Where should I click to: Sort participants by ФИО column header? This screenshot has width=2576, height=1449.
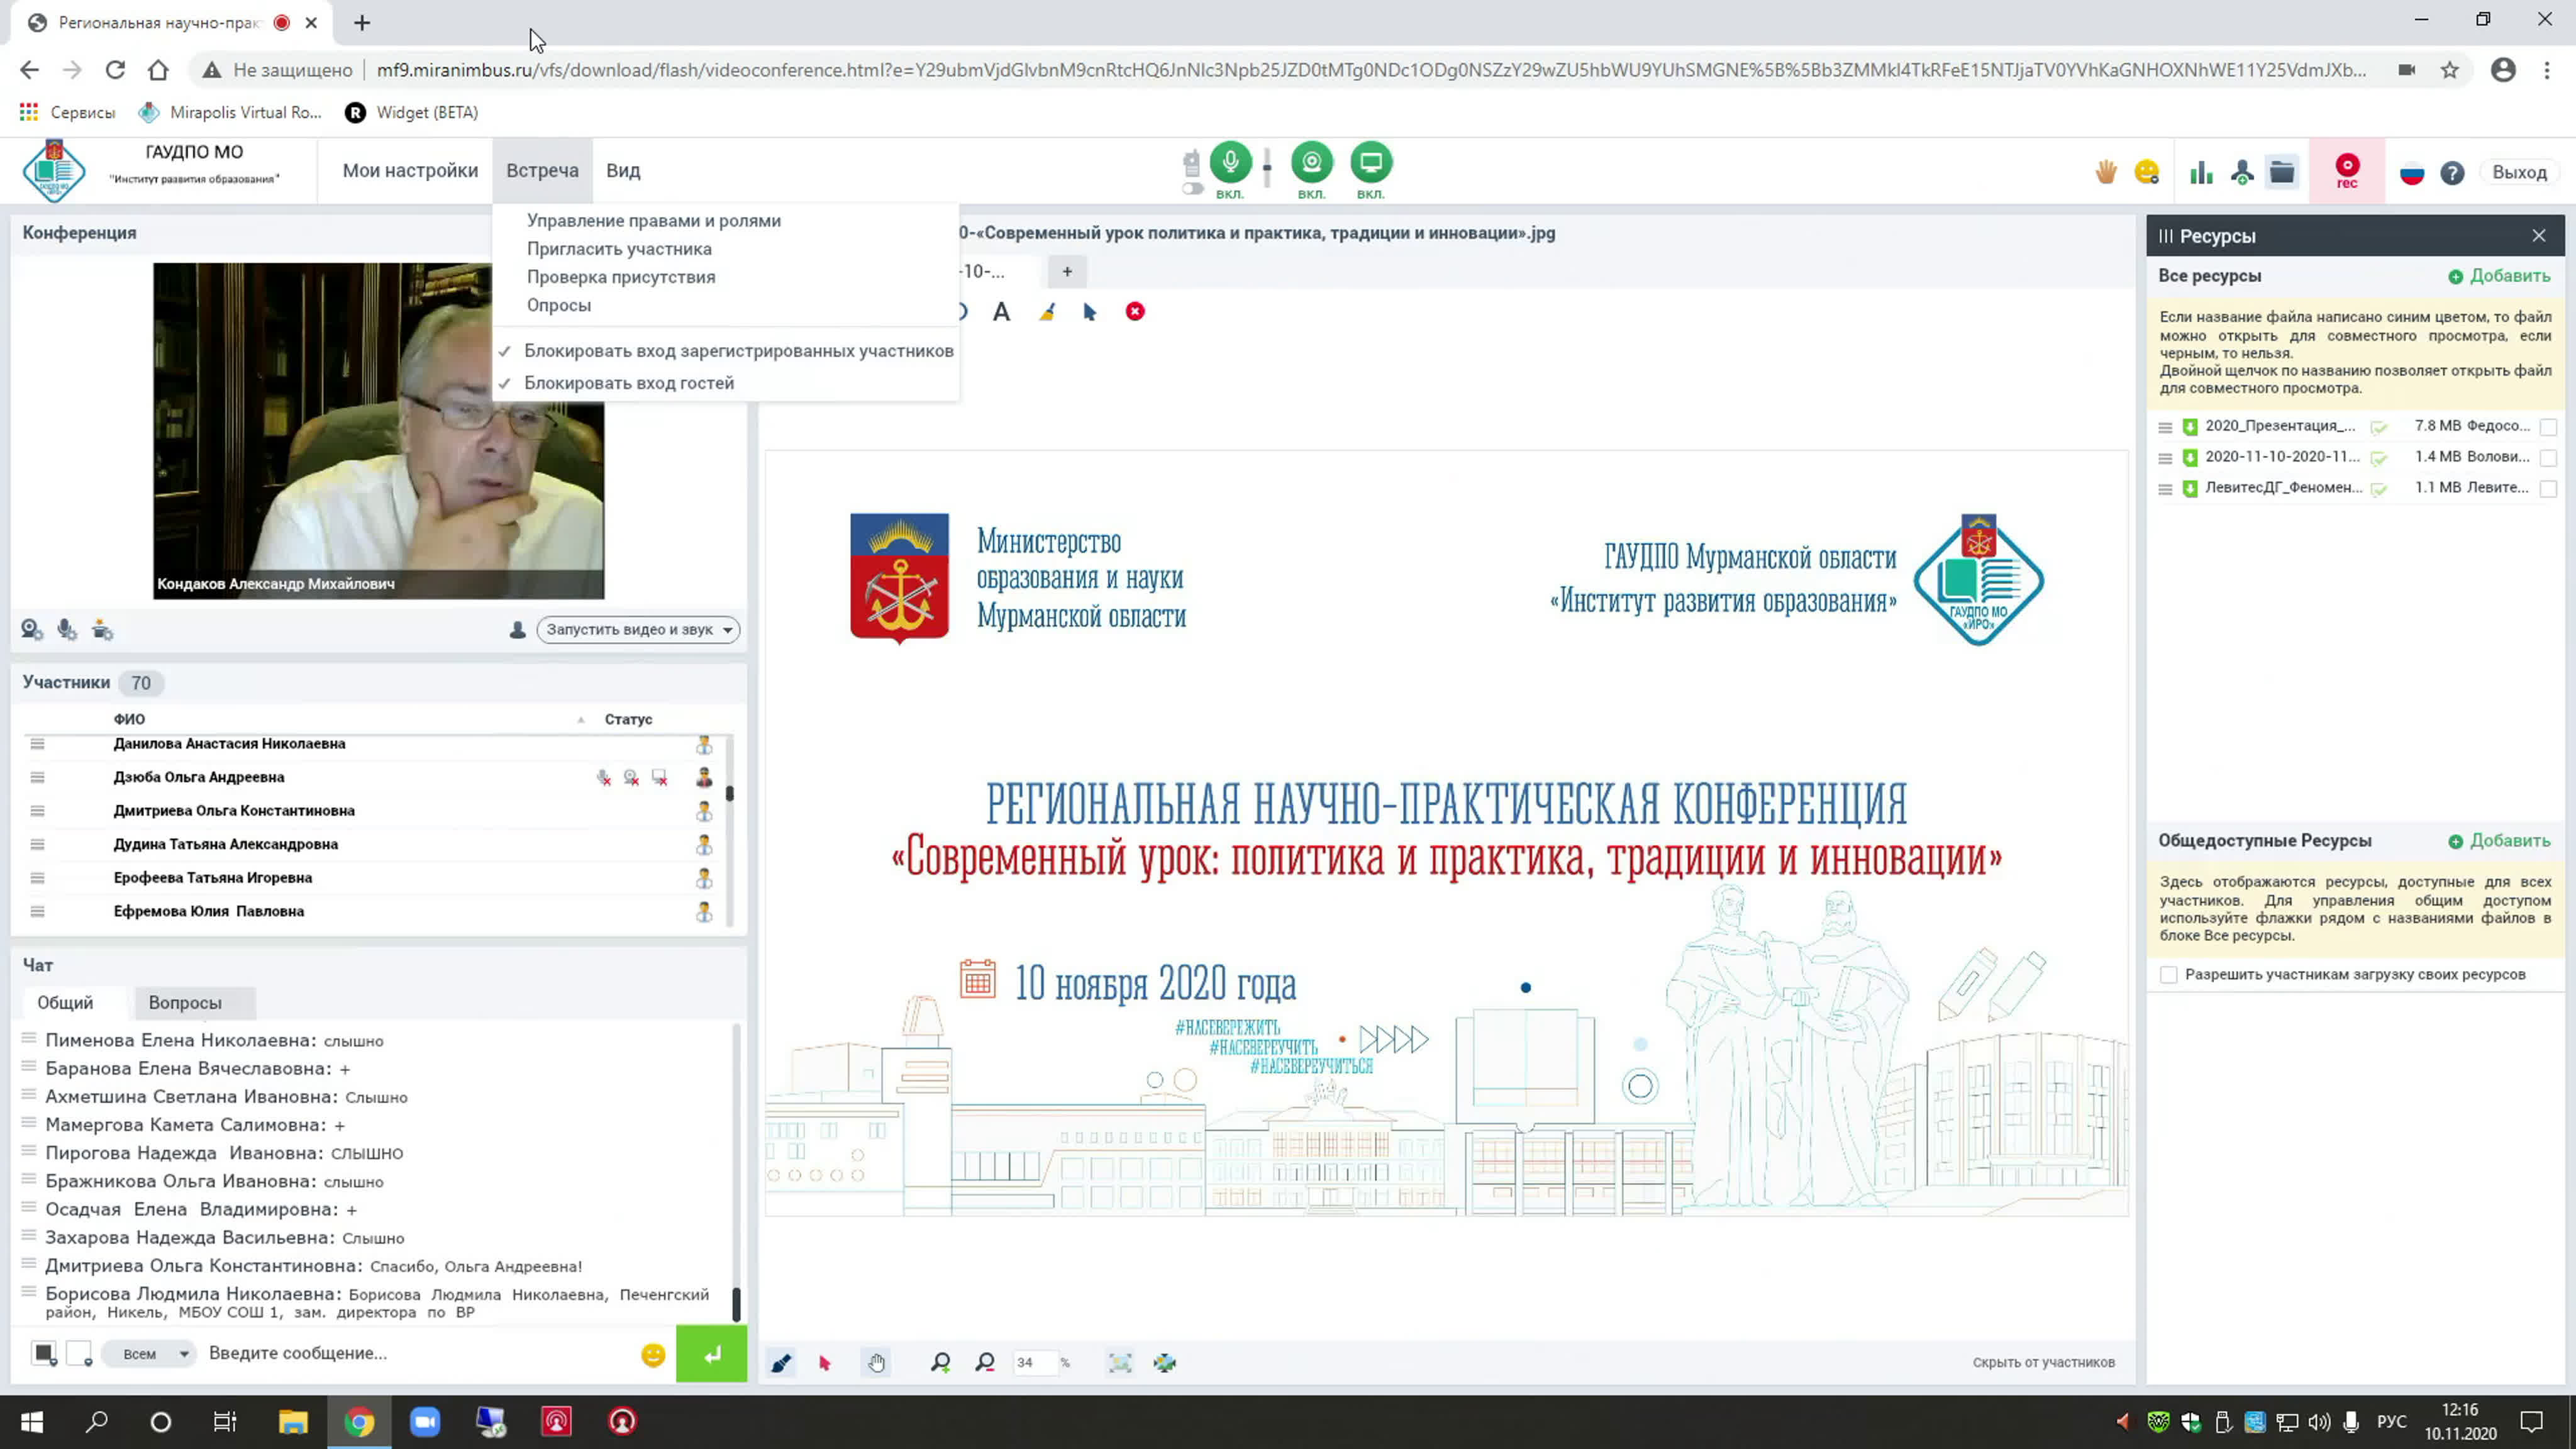[x=129, y=719]
